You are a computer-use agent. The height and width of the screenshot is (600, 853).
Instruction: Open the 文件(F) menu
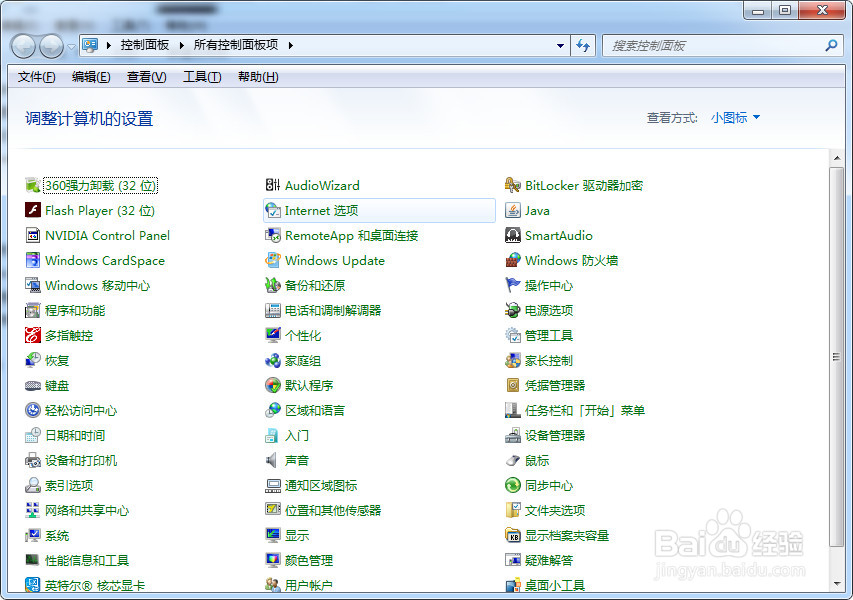coord(36,77)
